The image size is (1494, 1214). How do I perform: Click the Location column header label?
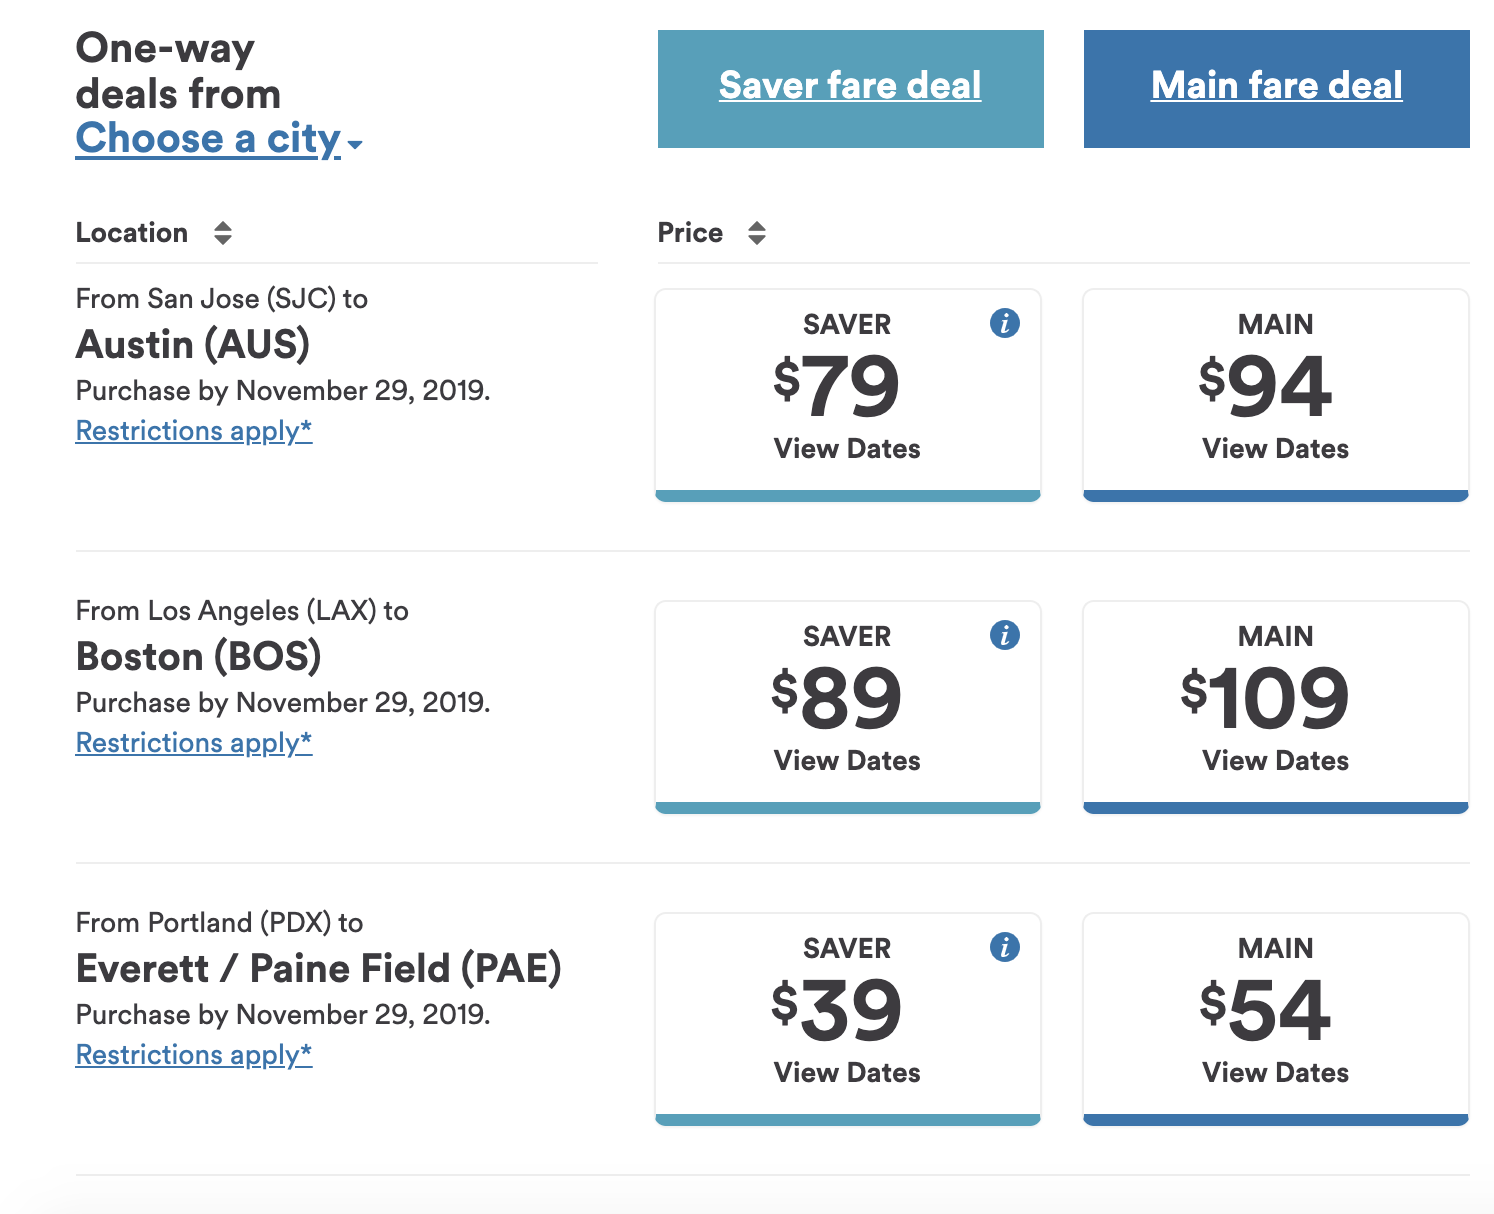pyautogui.click(x=132, y=233)
